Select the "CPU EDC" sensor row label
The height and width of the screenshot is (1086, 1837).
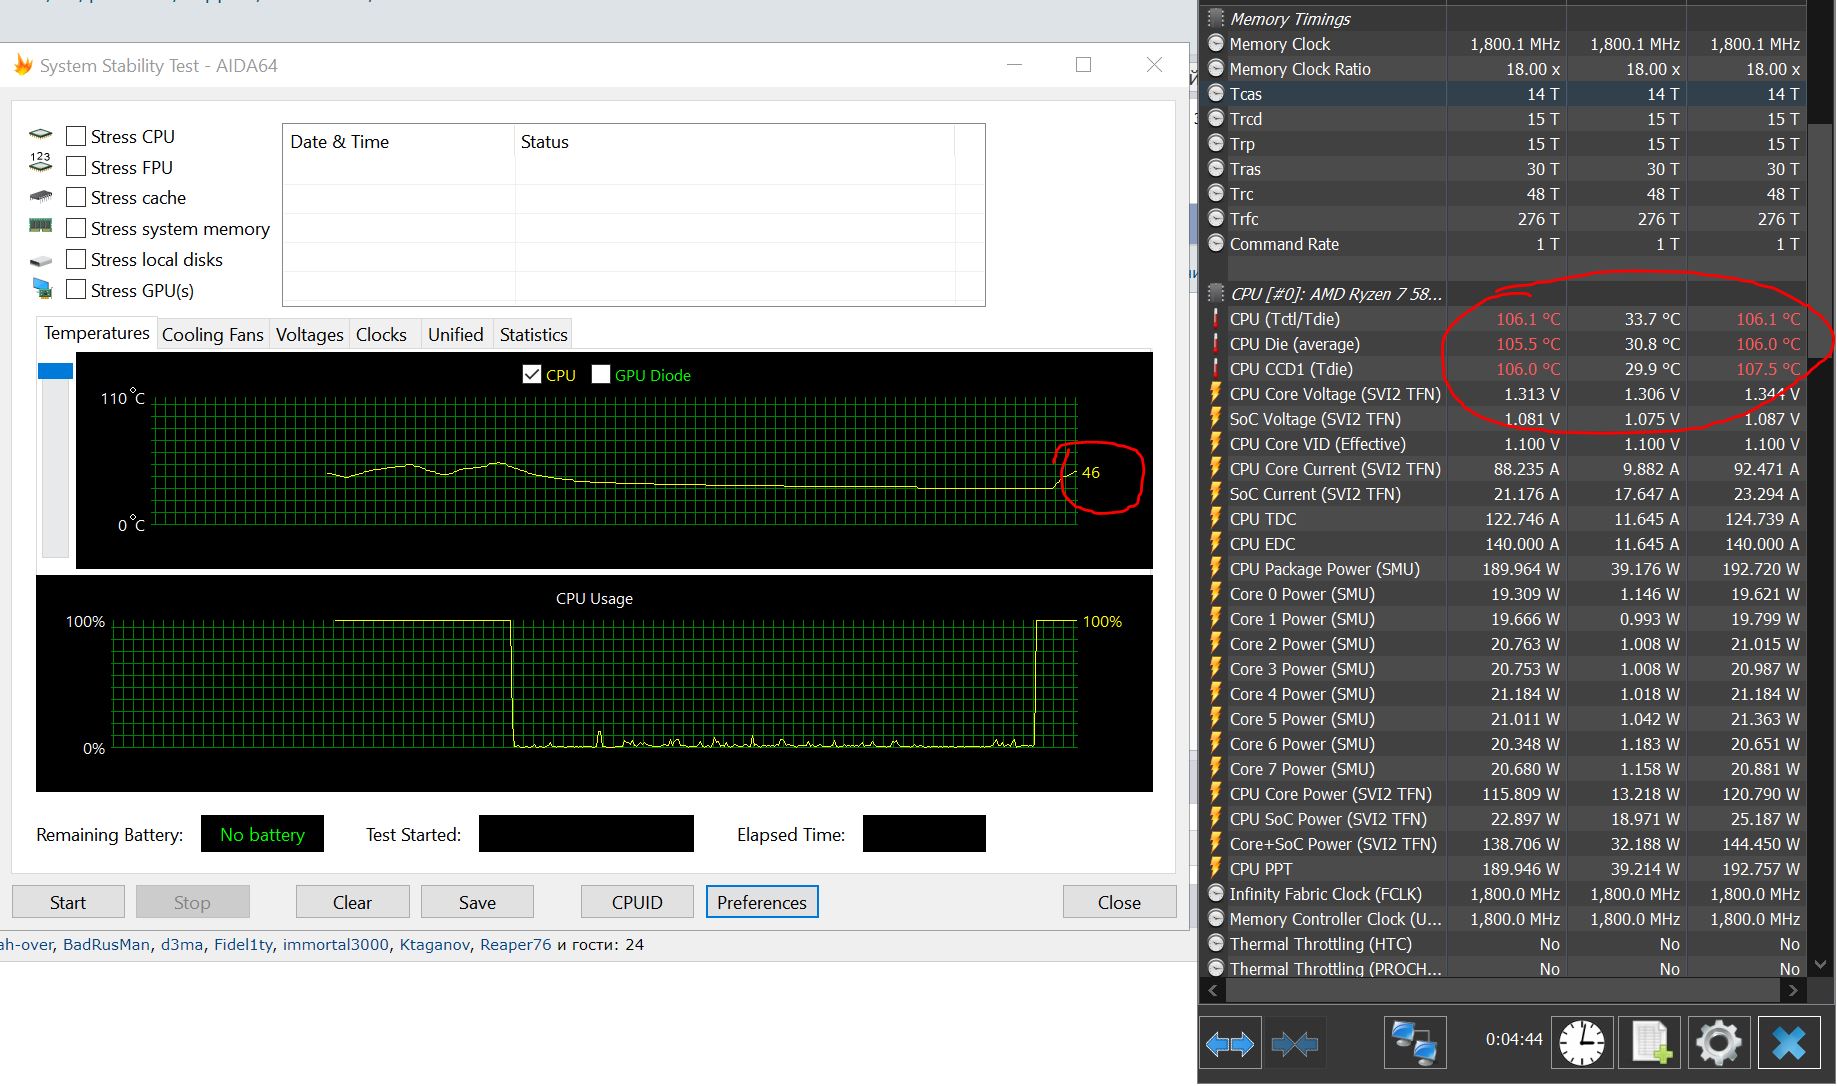(1262, 544)
